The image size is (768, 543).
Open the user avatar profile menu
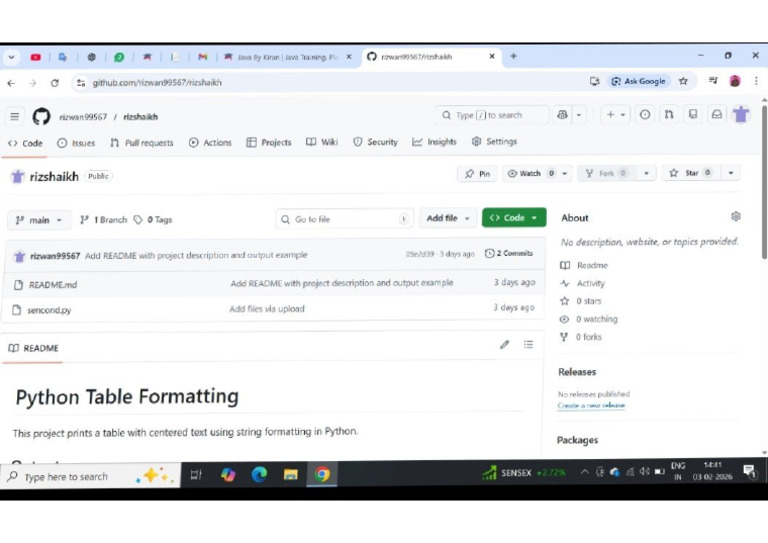click(741, 115)
